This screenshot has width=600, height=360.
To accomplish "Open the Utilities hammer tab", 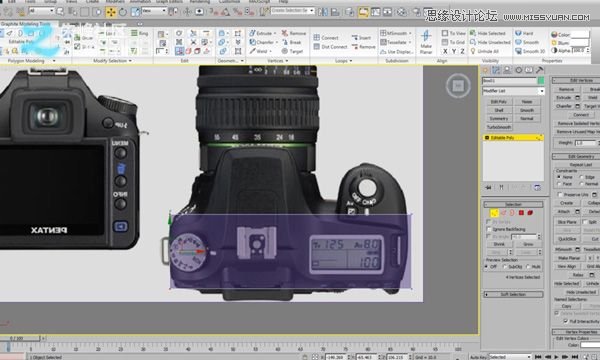I will click(540, 70).
